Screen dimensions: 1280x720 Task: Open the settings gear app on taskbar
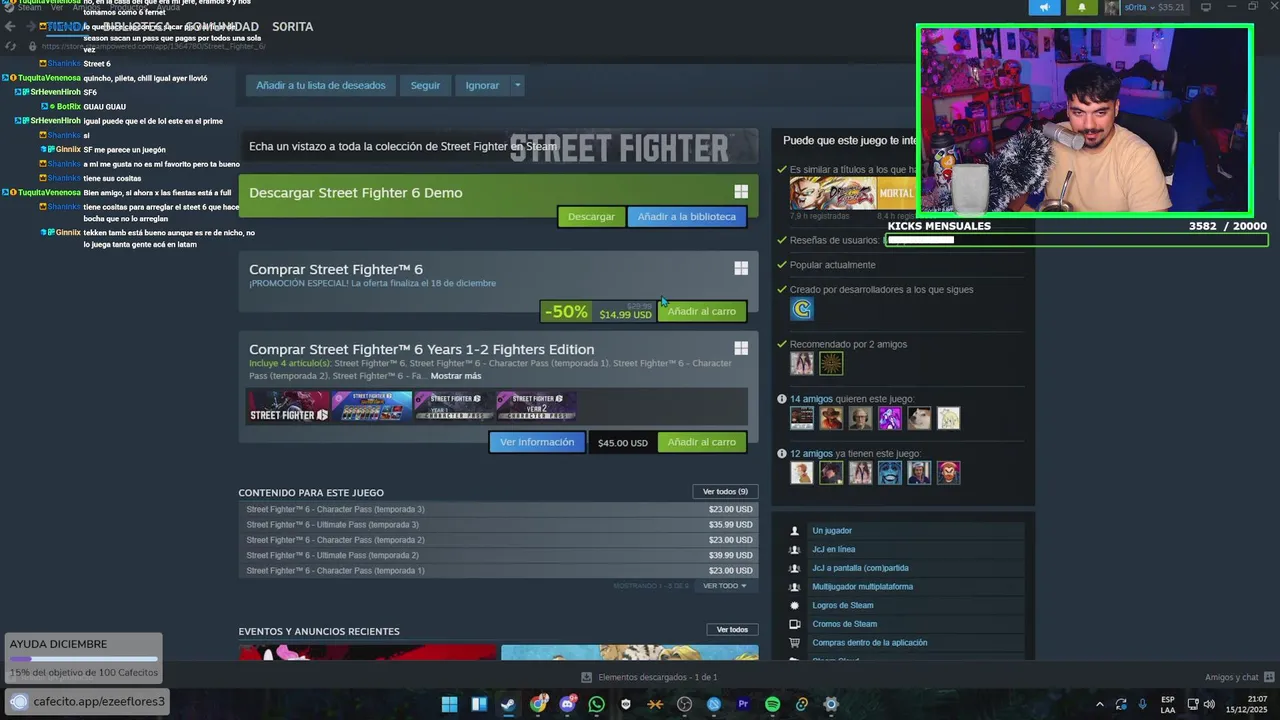tap(830, 704)
